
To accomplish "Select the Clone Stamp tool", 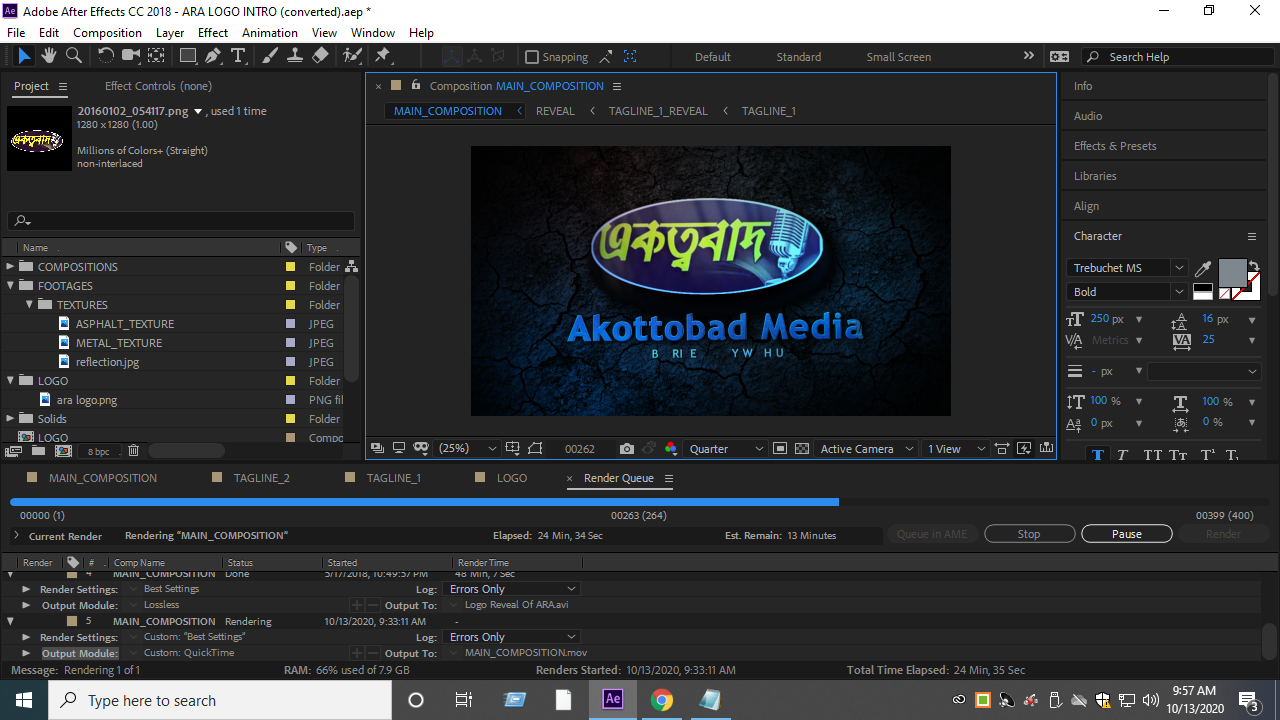I will (x=295, y=56).
